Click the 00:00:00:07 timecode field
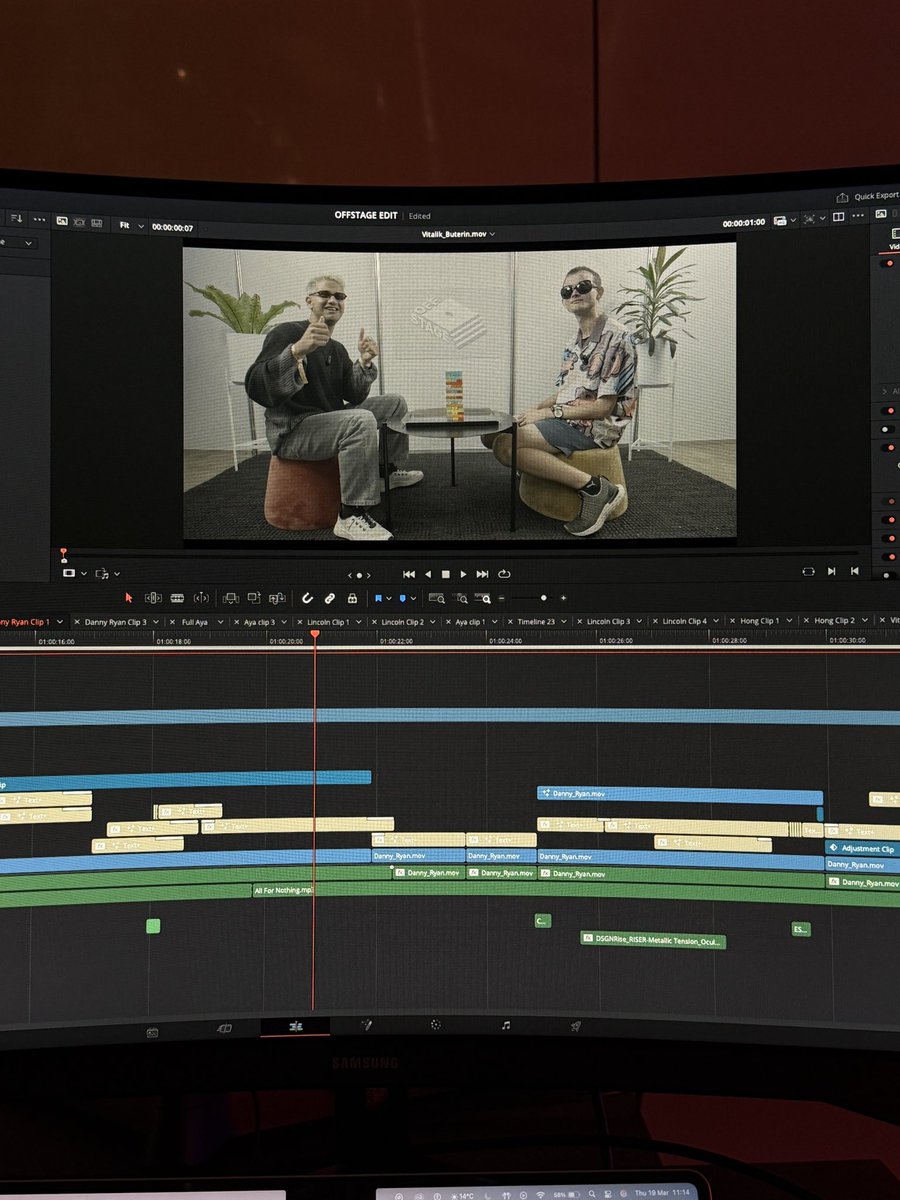 pyautogui.click(x=172, y=227)
